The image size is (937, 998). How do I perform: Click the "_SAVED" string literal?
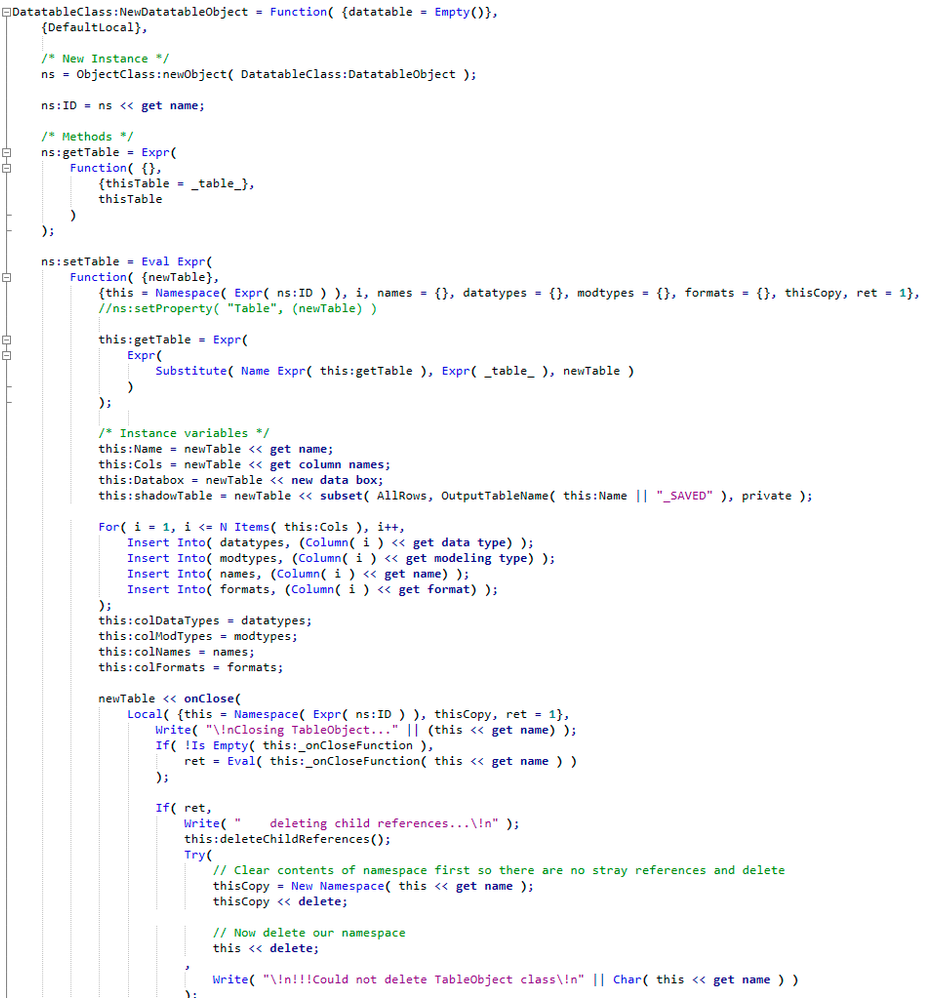(684, 496)
